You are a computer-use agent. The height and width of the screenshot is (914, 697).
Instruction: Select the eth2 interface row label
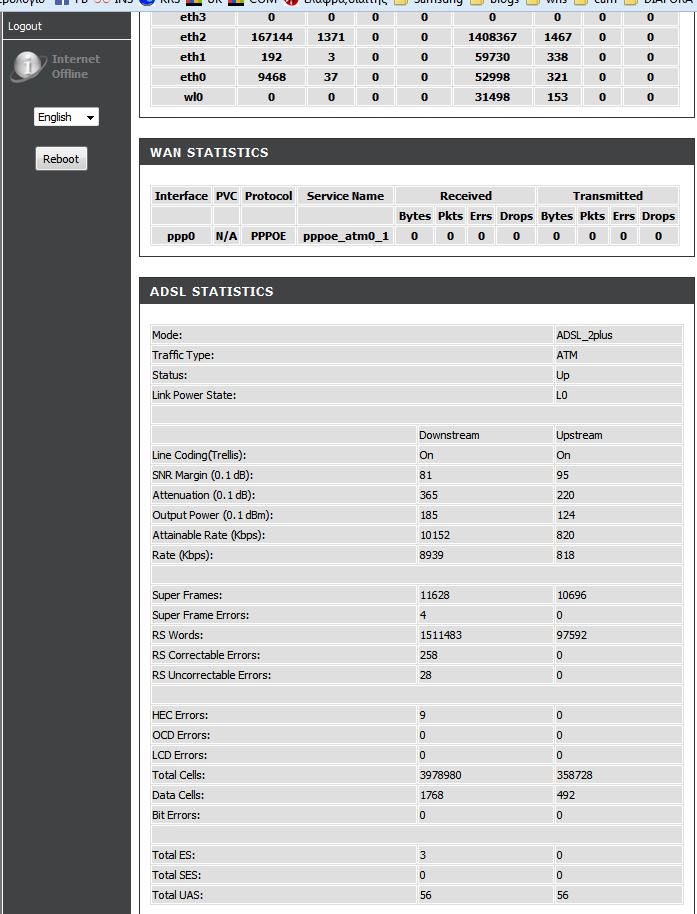[193, 37]
